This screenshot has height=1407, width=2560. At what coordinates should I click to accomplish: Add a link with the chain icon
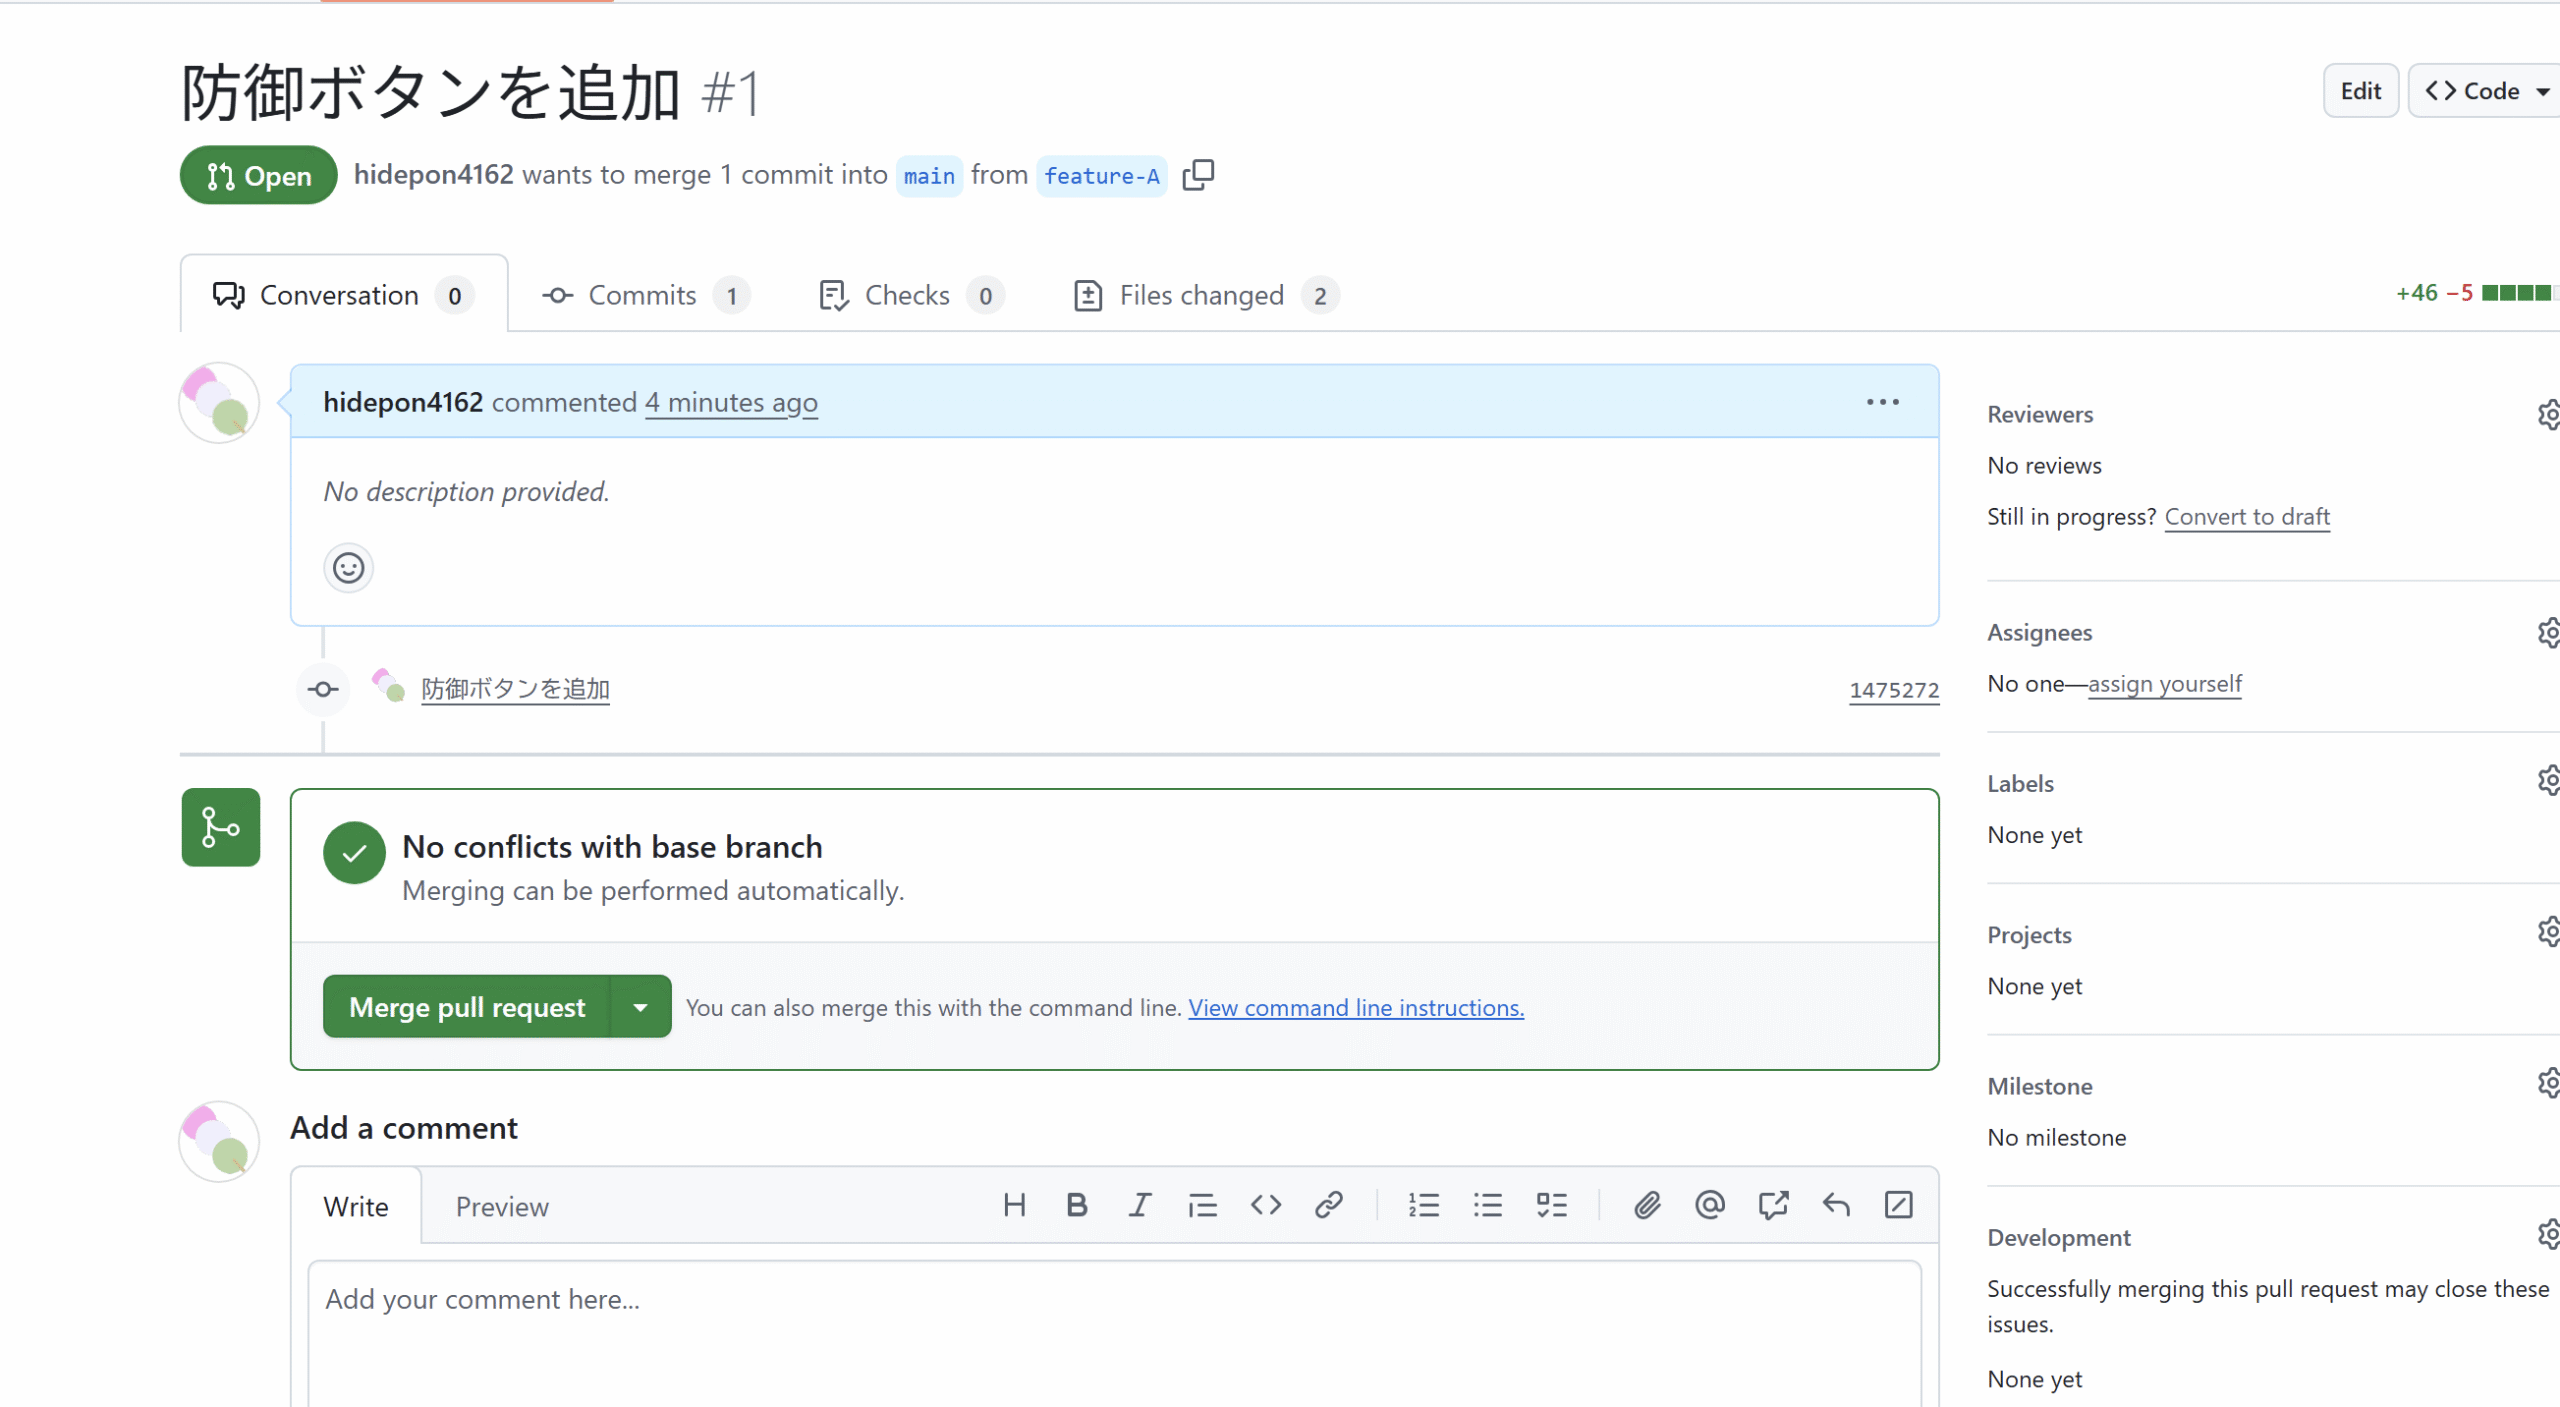(x=1328, y=1205)
